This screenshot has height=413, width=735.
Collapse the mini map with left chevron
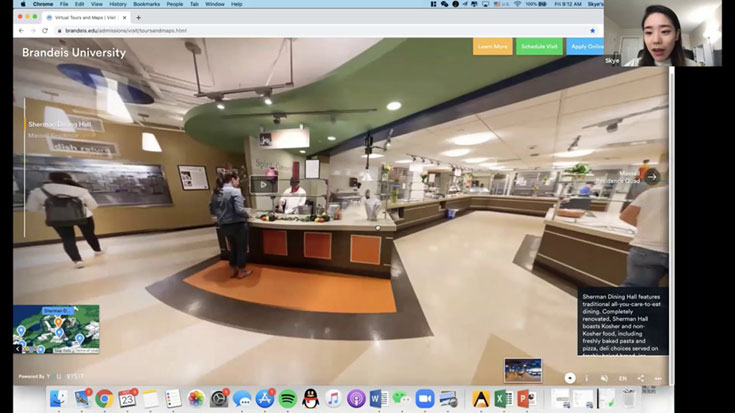(17, 349)
